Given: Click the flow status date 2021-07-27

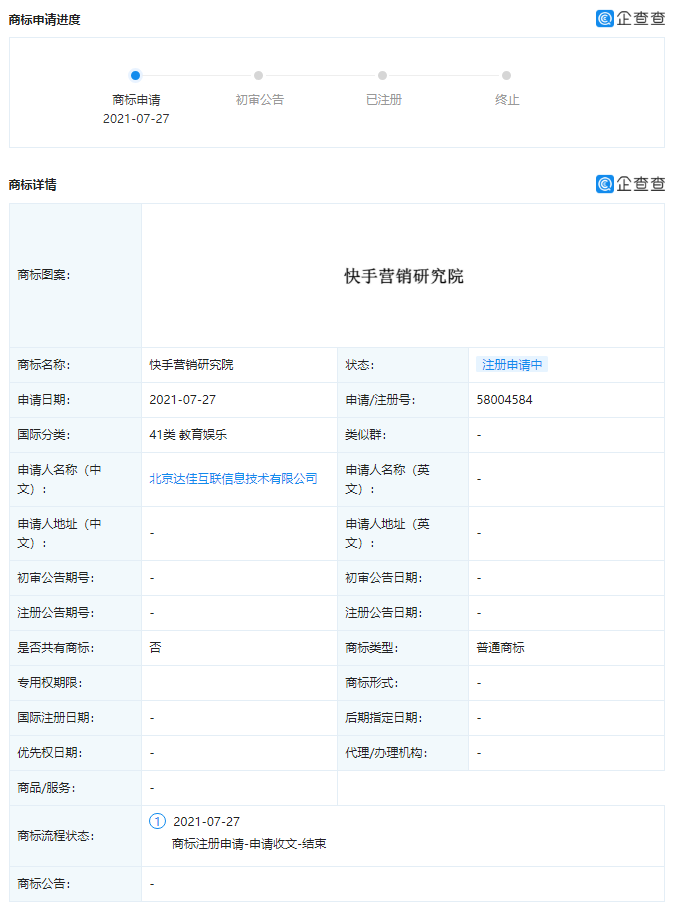Looking at the screenshot, I should (x=207, y=821).
